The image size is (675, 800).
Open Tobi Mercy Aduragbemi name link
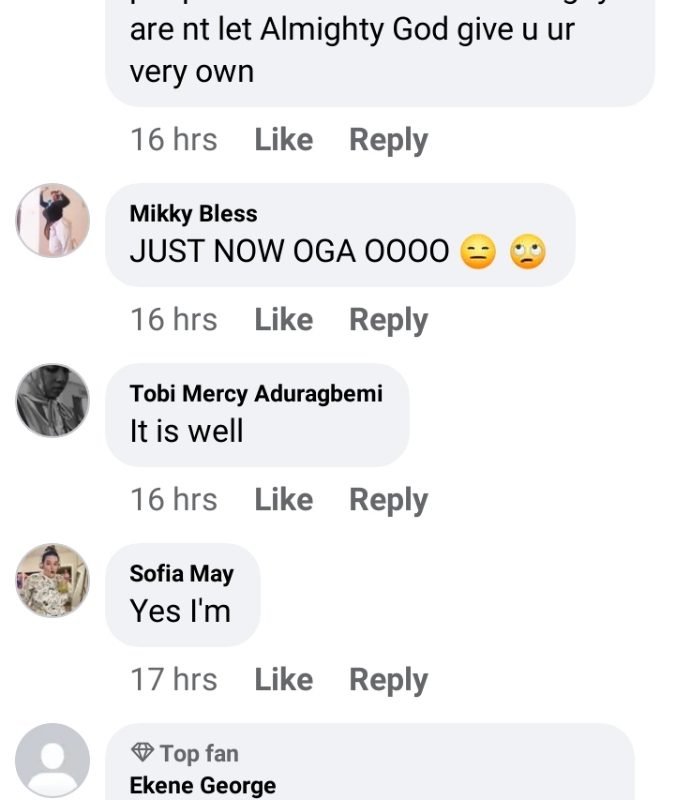[x=256, y=394]
